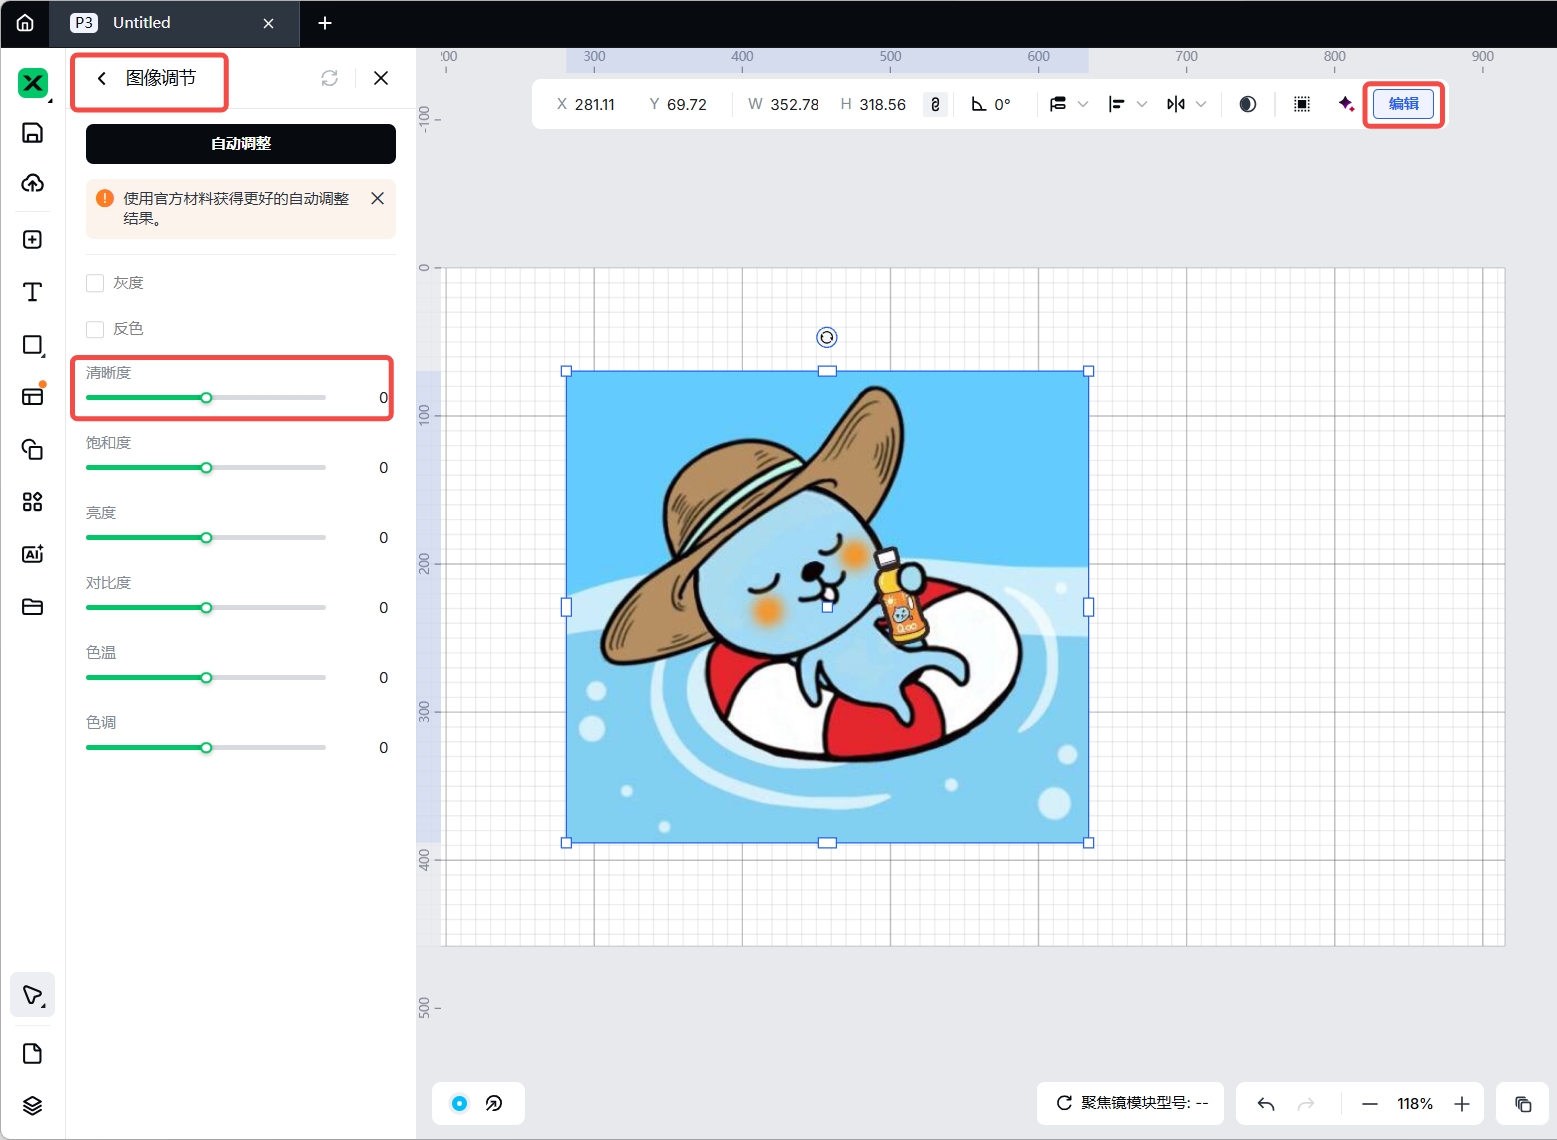The height and width of the screenshot is (1140, 1557).
Task: Click the 编辑 button
Action: click(1403, 104)
